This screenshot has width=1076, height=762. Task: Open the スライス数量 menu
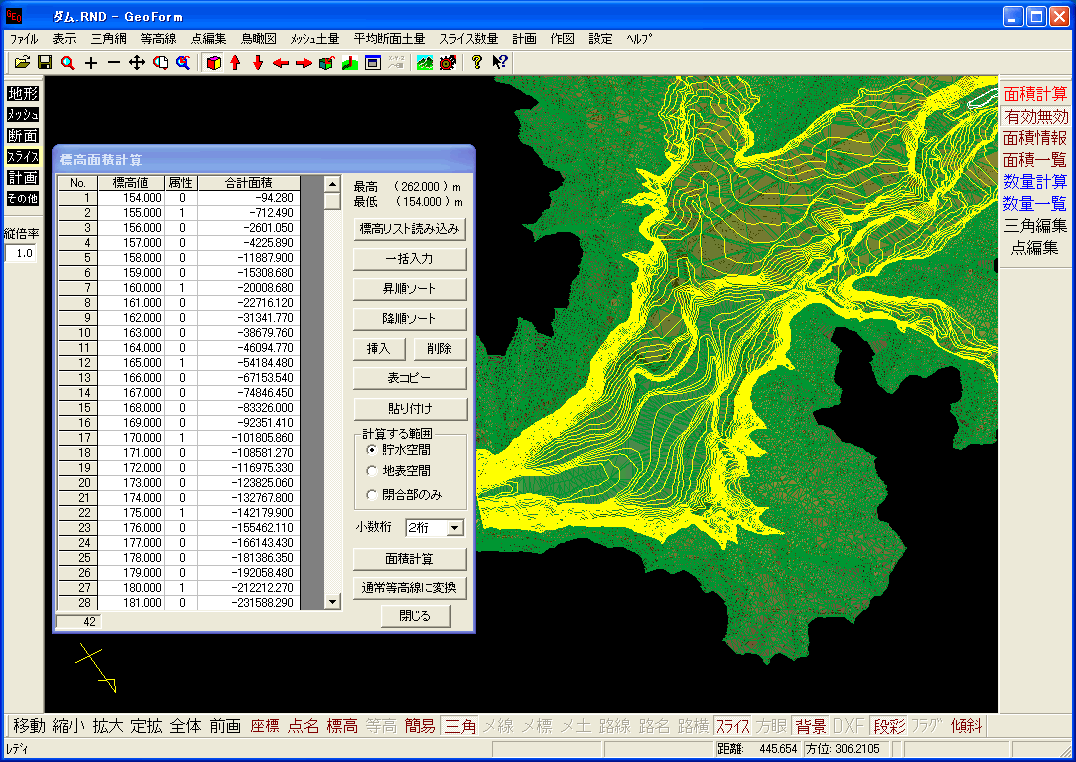tap(469, 39)
